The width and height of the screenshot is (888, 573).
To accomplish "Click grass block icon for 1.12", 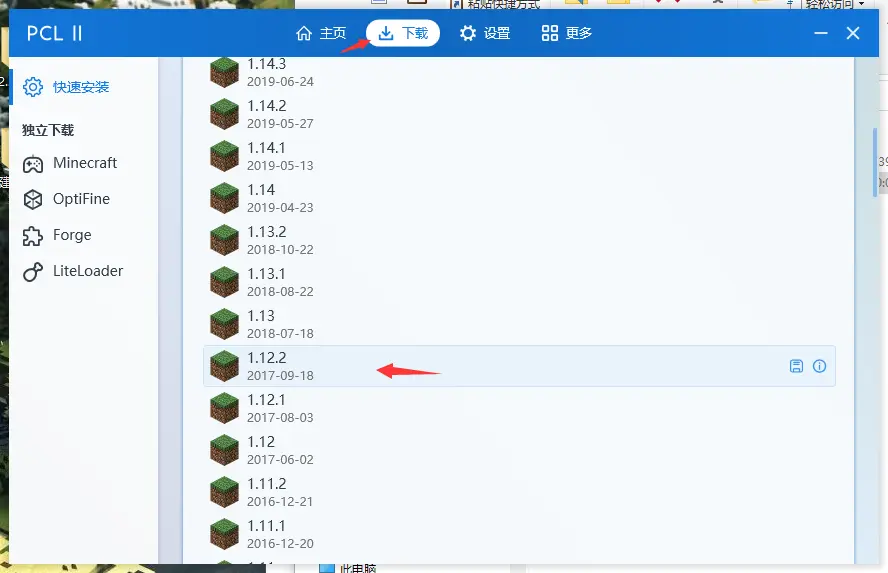I will click(224, 450).
